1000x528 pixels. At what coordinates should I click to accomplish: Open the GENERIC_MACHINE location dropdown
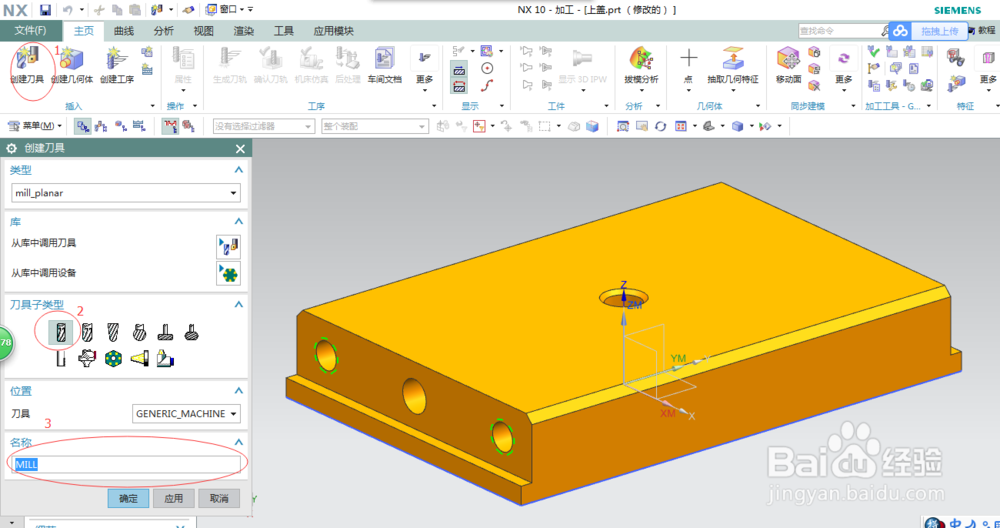[186, 414]
